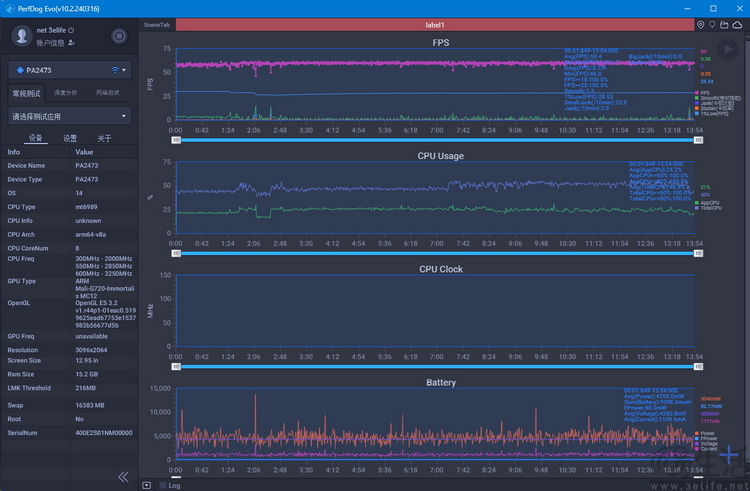This screenshot has width=750, height=491.
Task: Open the 请选择测试应用 app dropdown
Action: [x=69, y=116]
